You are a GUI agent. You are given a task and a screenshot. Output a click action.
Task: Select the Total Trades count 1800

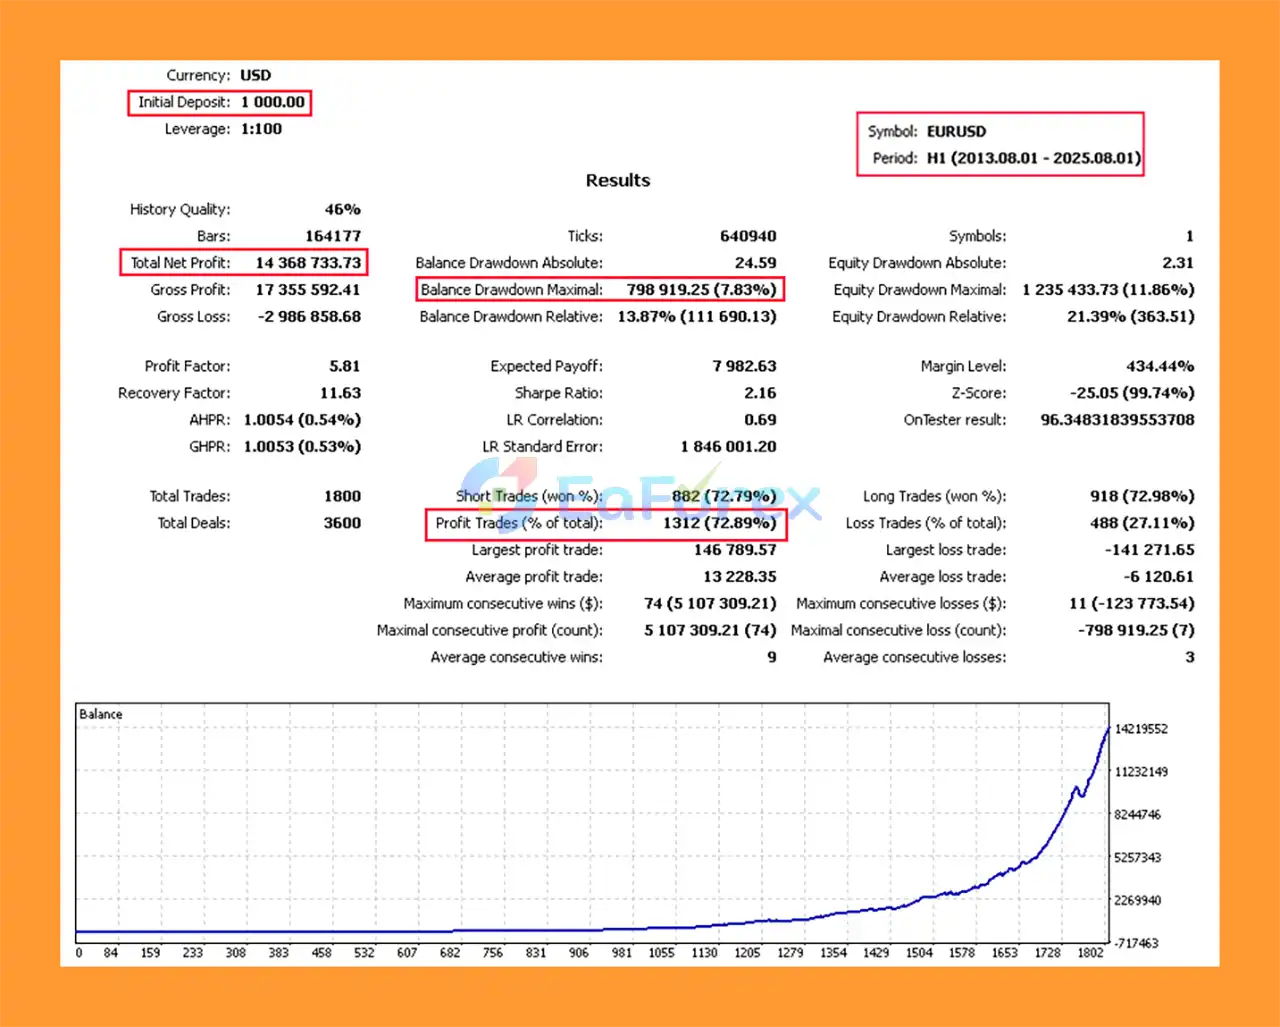click(342, 496)
